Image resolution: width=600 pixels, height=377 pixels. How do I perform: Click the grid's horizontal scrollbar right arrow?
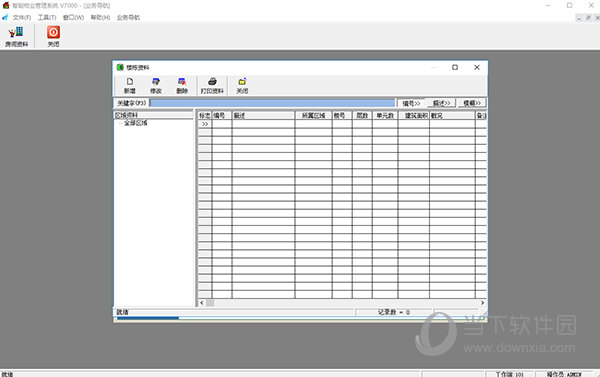click(x=483, y=303)
